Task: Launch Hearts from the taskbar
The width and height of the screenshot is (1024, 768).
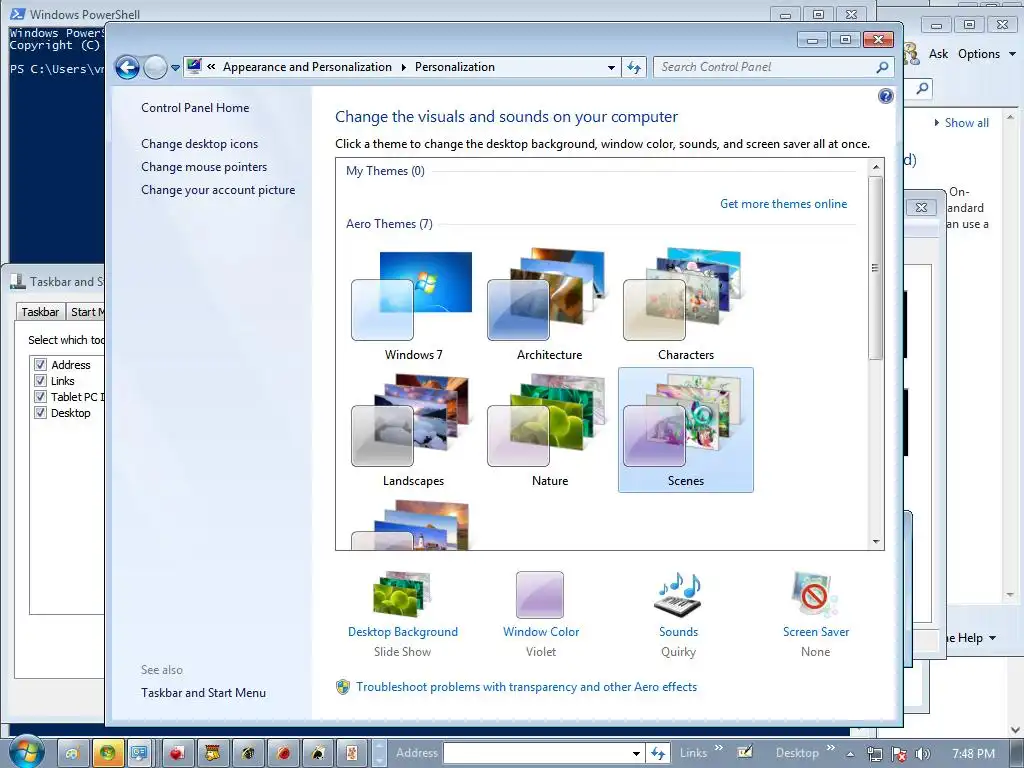Action: (176, 753)
